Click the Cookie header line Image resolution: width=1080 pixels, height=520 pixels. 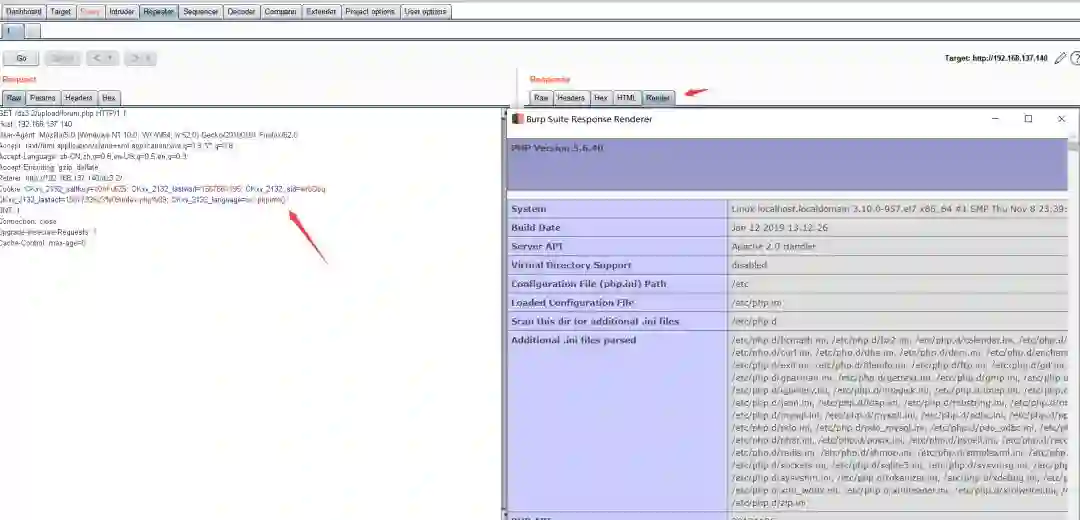pos(163,189)
